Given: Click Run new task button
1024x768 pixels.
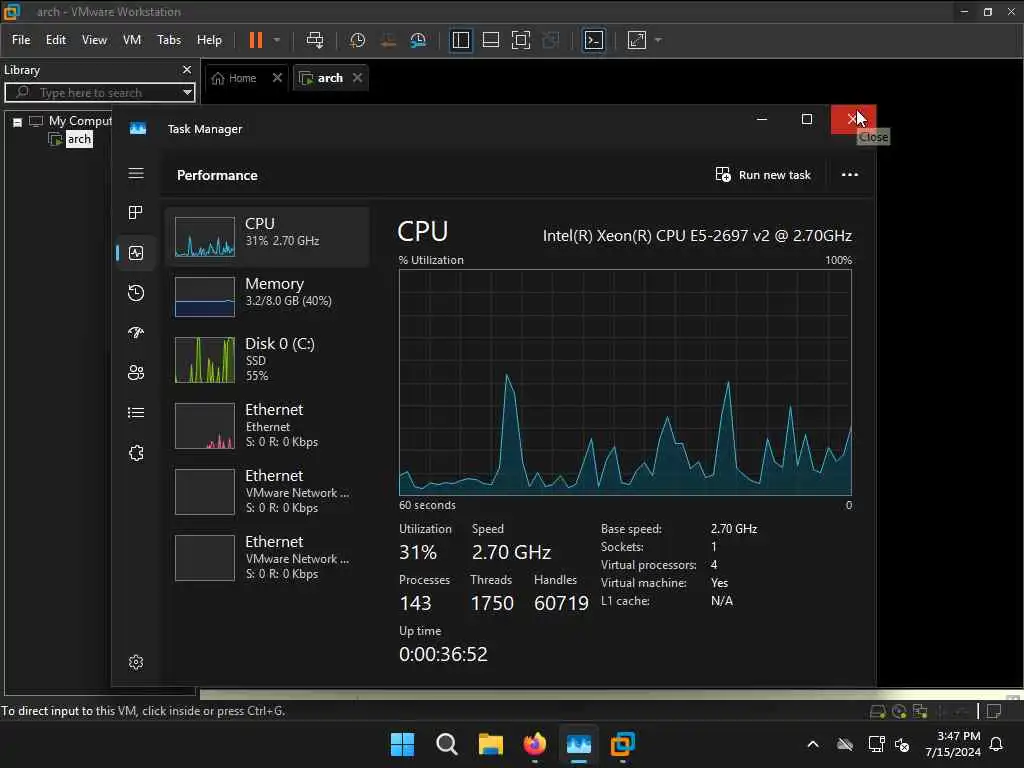Looking at the screenshot, I should tap(763, 175).
